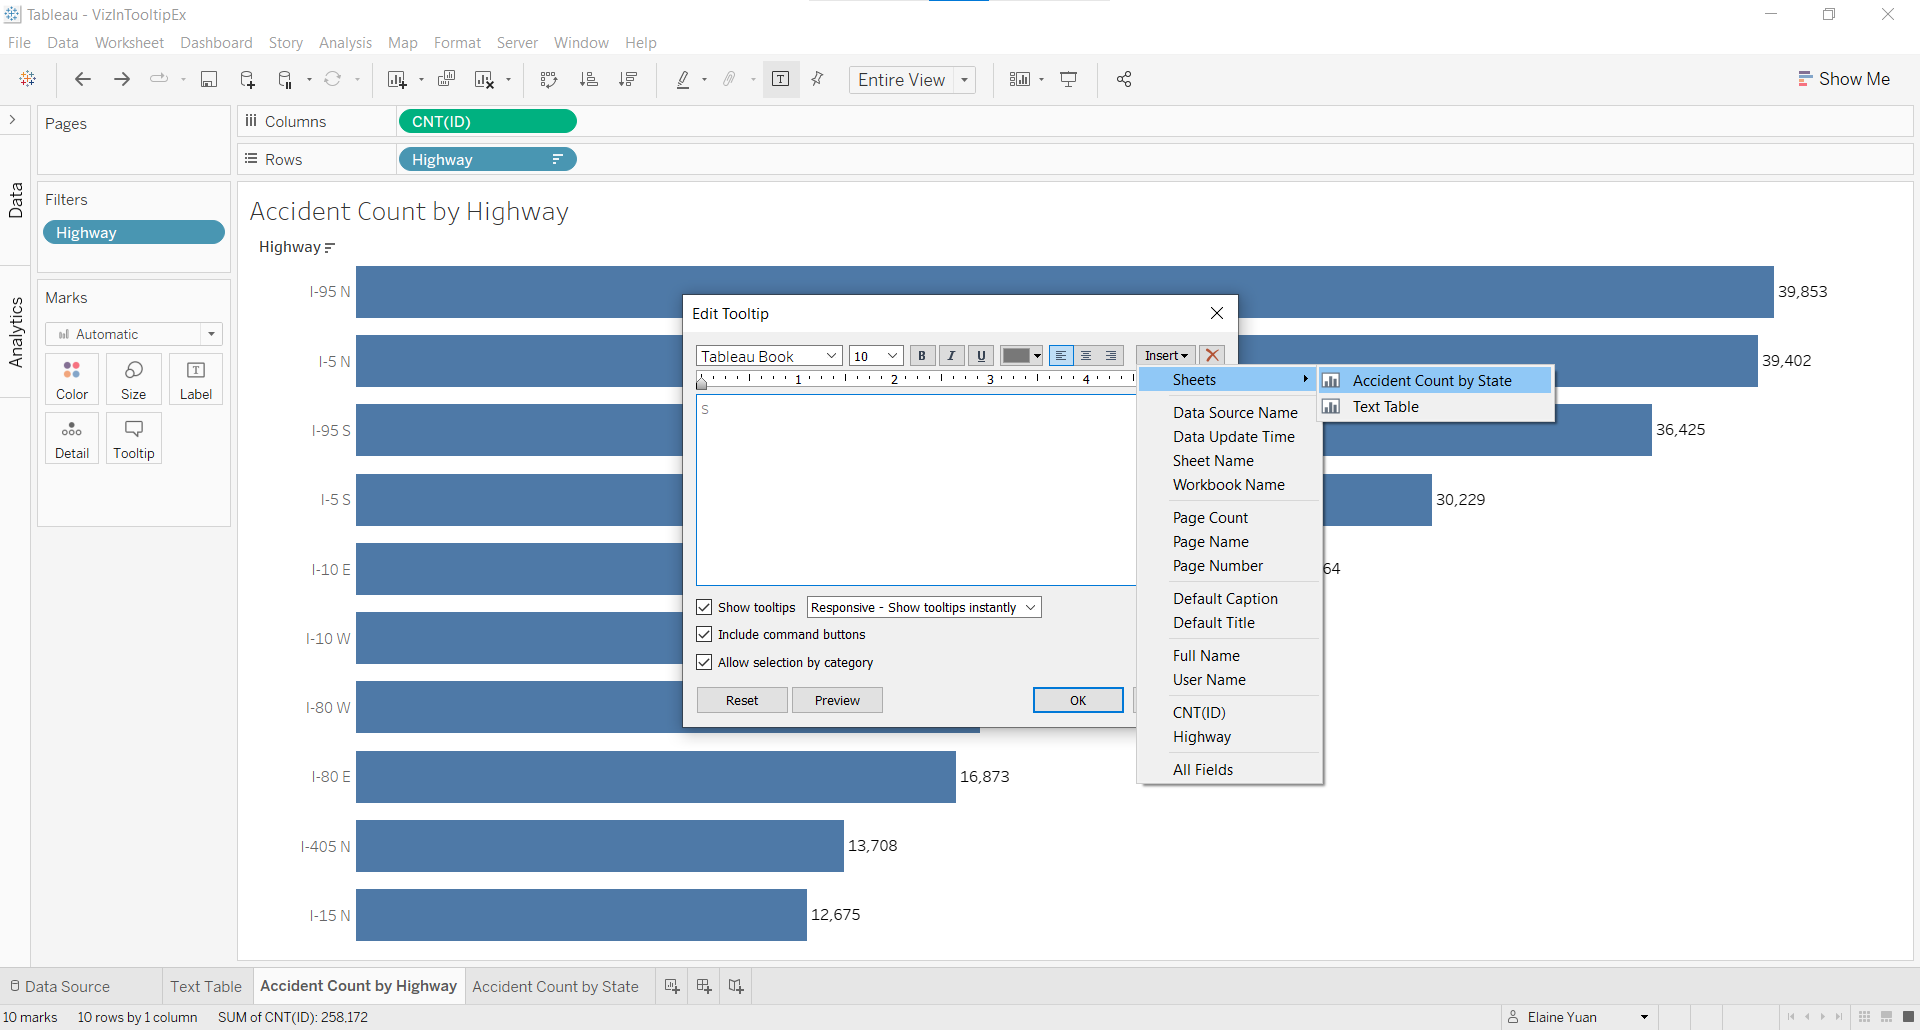Click the Undo back arrow in toolbar
This screenshot has height=1030, width=1920.
(83, 80)
